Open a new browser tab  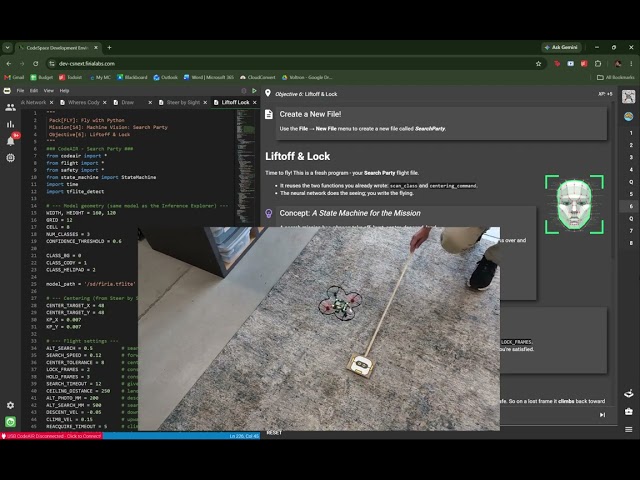point(109,47)
